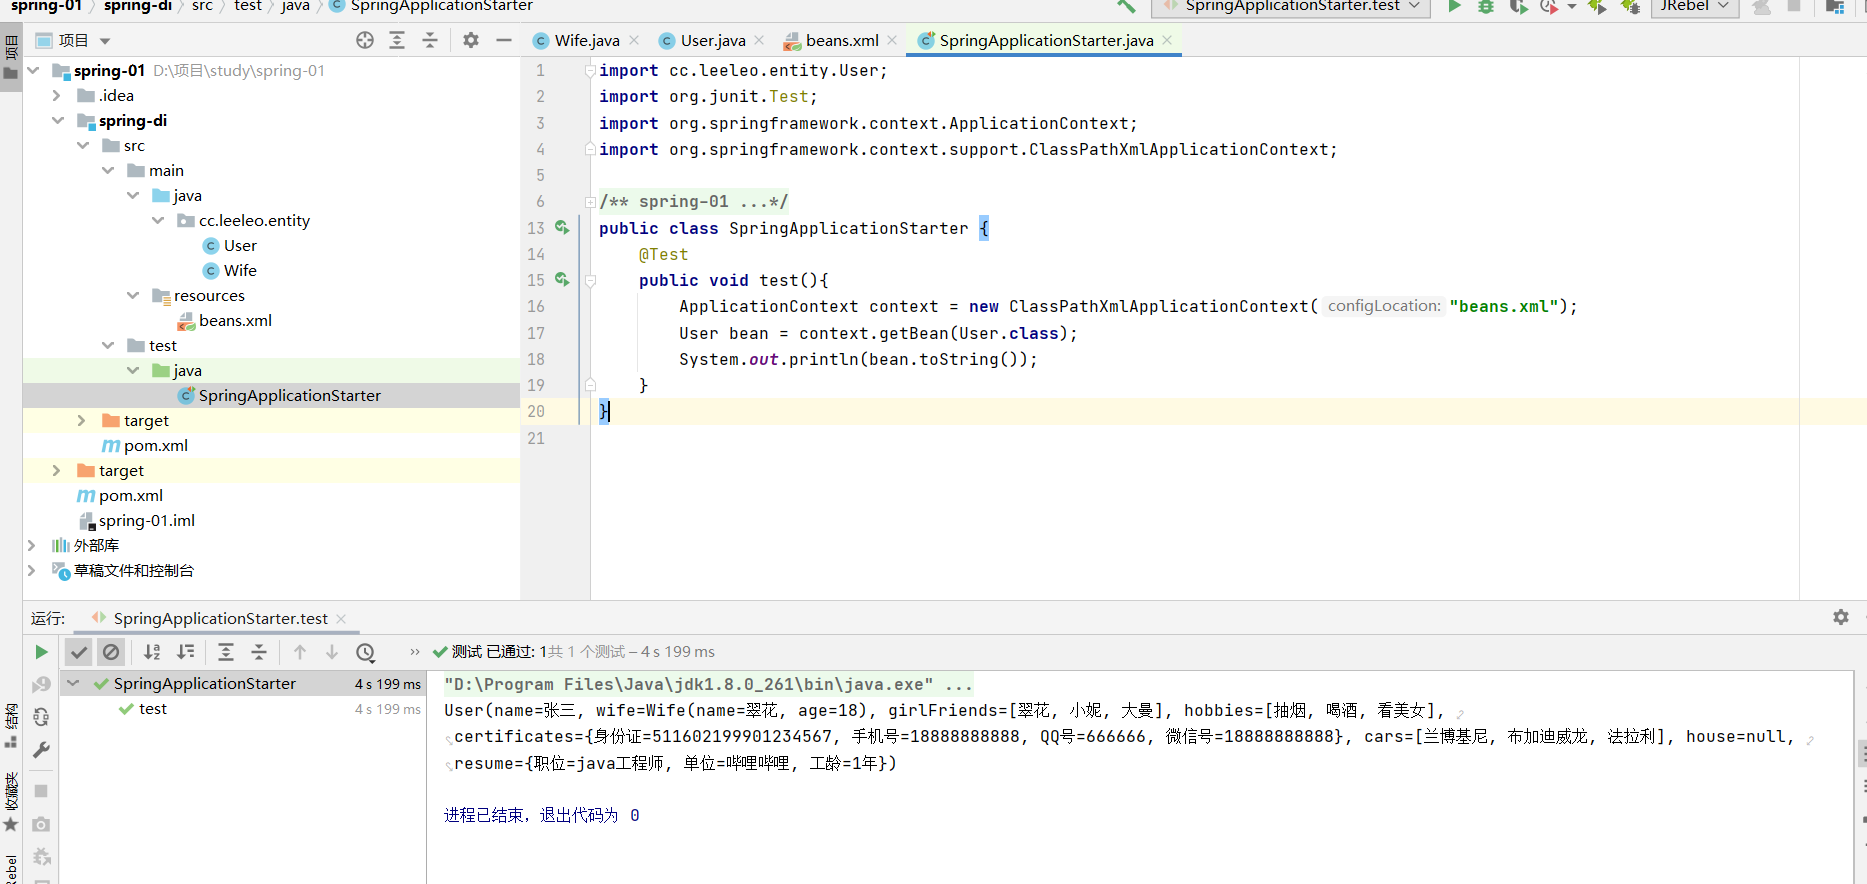
Task: Collapse the resources folder node
Action: (133, 296)
